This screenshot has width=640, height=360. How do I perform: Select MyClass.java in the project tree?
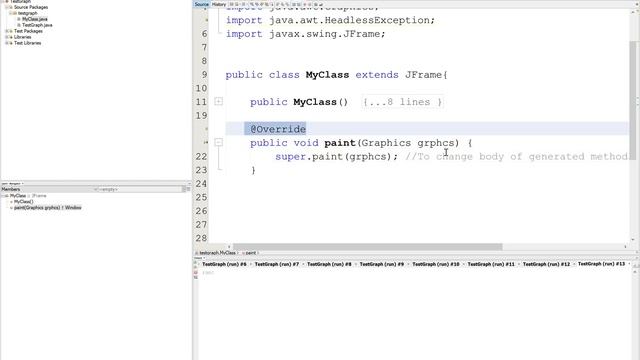[35, 19]
